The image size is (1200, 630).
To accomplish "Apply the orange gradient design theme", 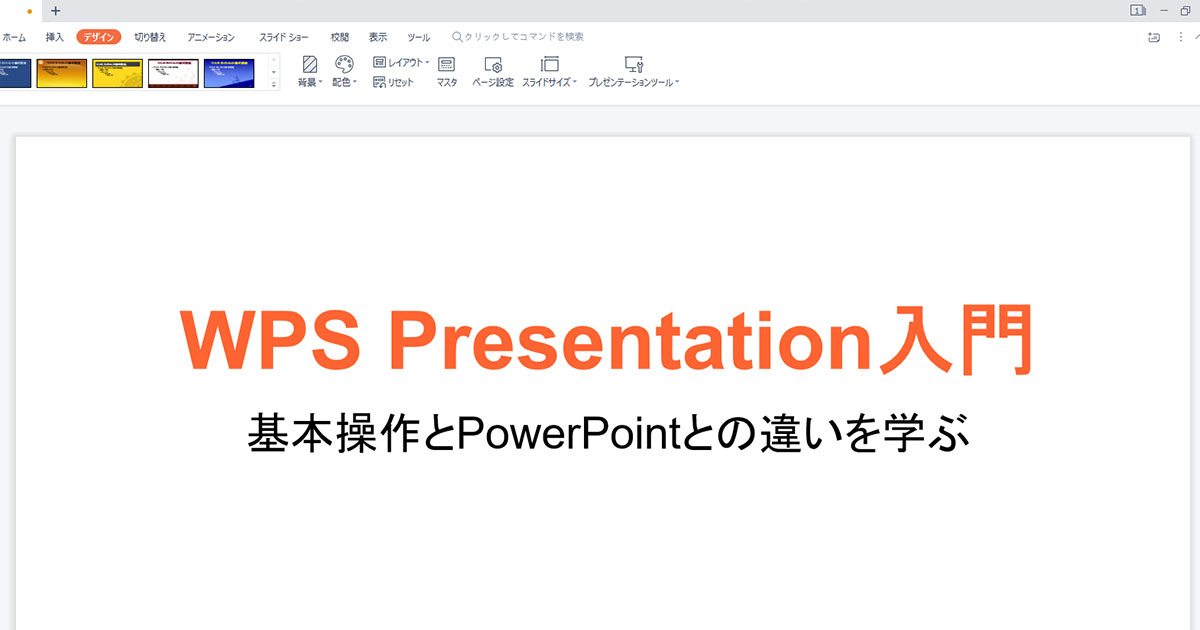I will click(61, 73).
